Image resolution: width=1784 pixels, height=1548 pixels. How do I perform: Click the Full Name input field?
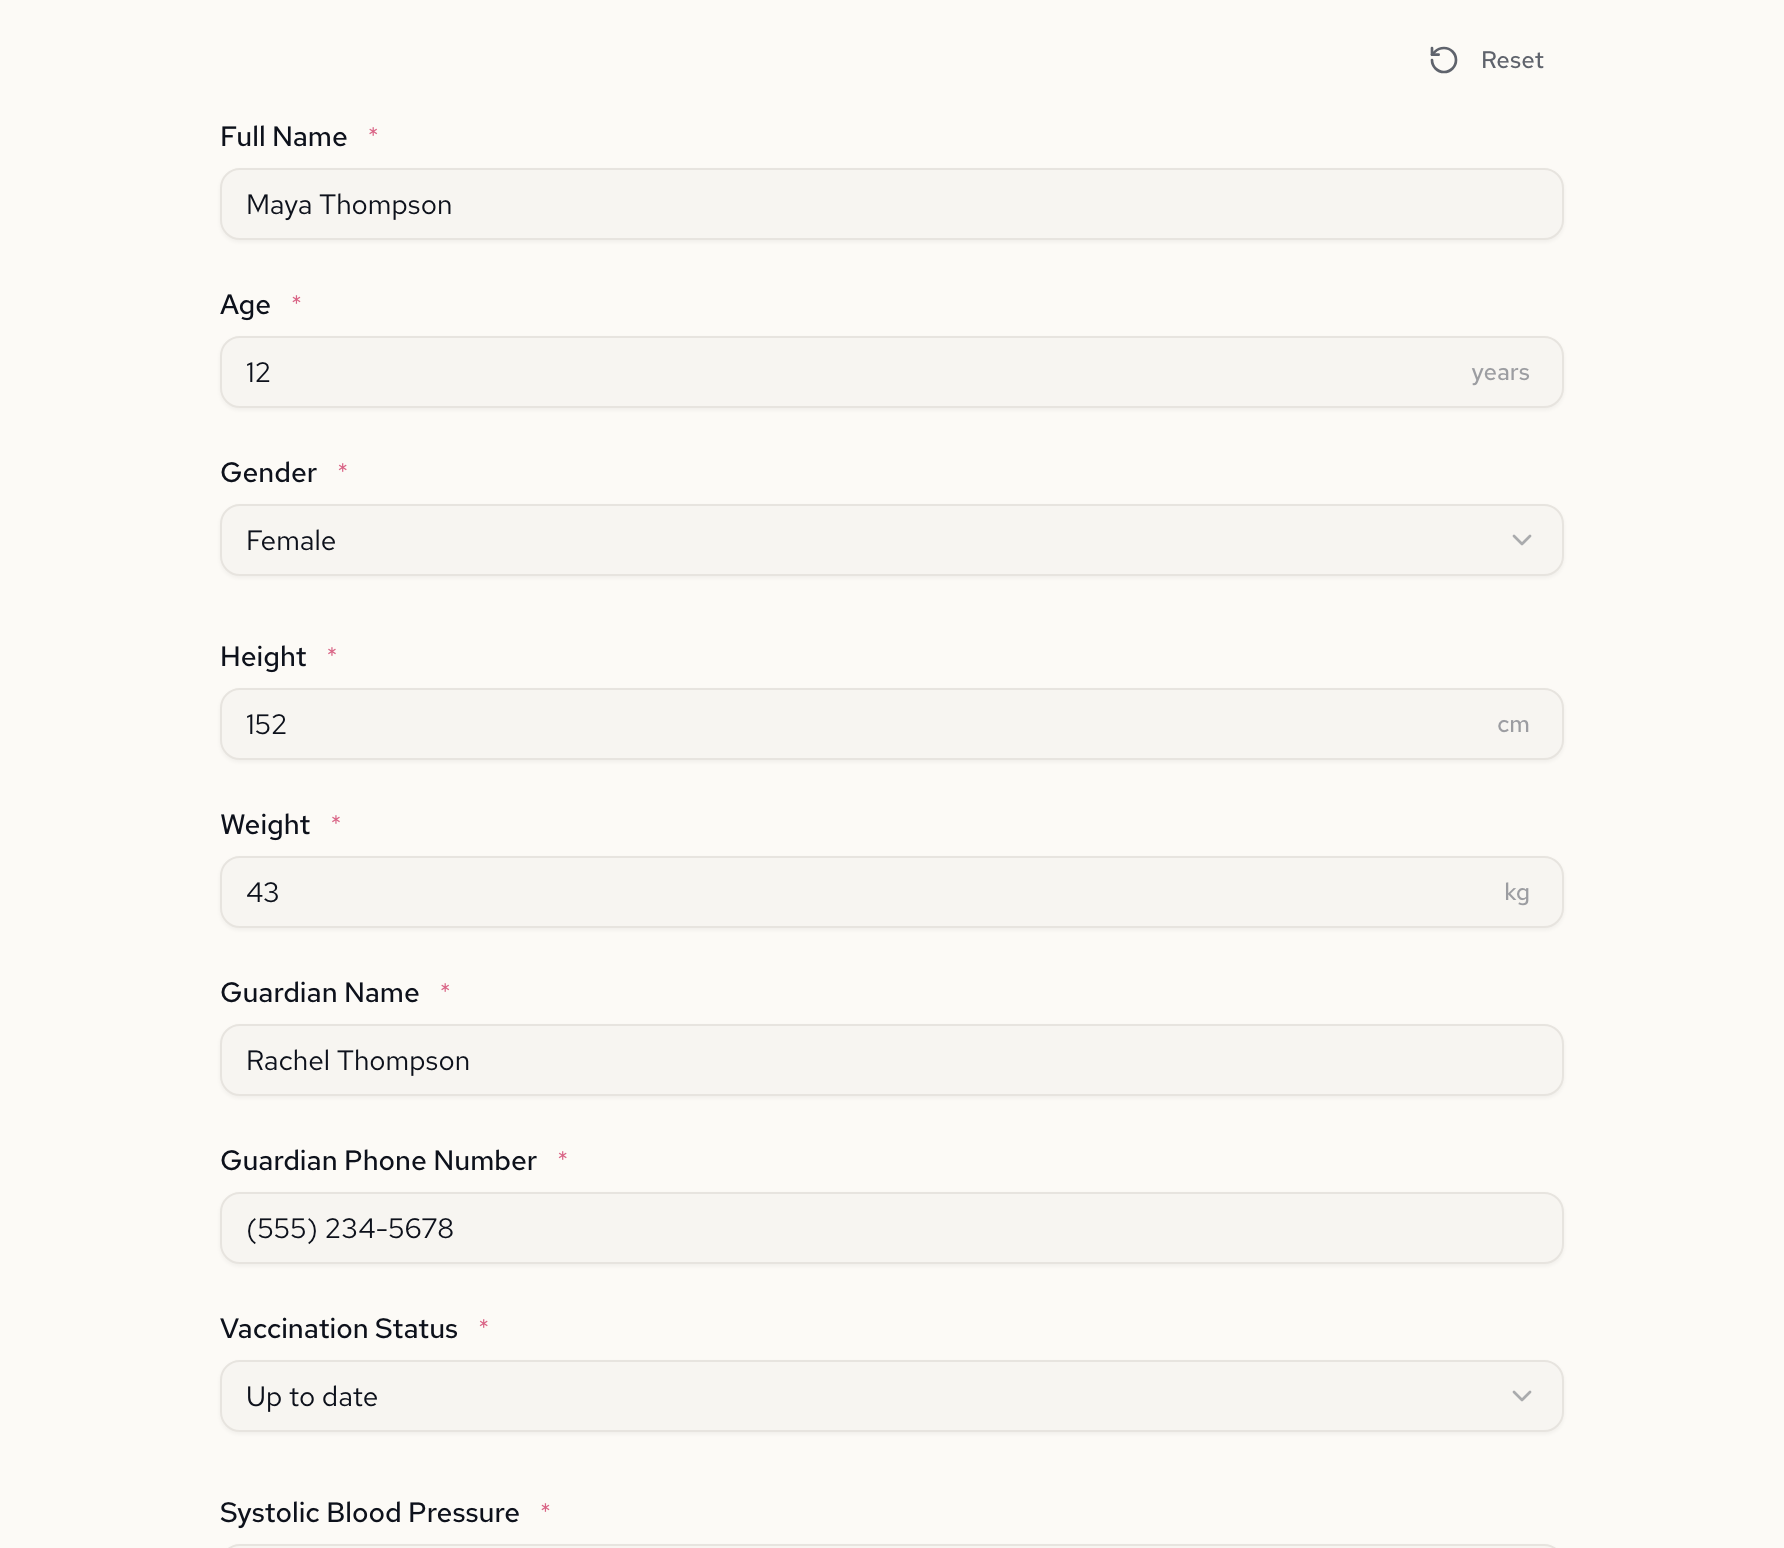point(890,204)
